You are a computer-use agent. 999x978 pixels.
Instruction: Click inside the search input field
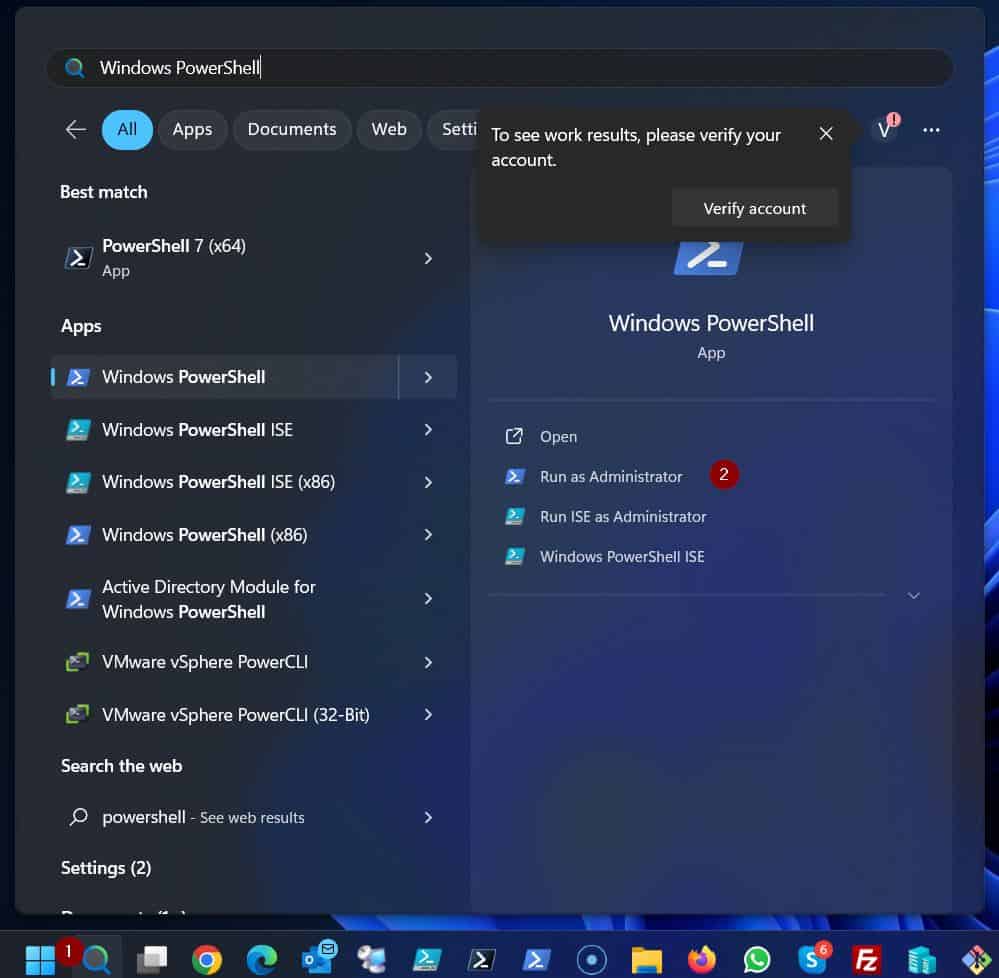pos(400,67)
